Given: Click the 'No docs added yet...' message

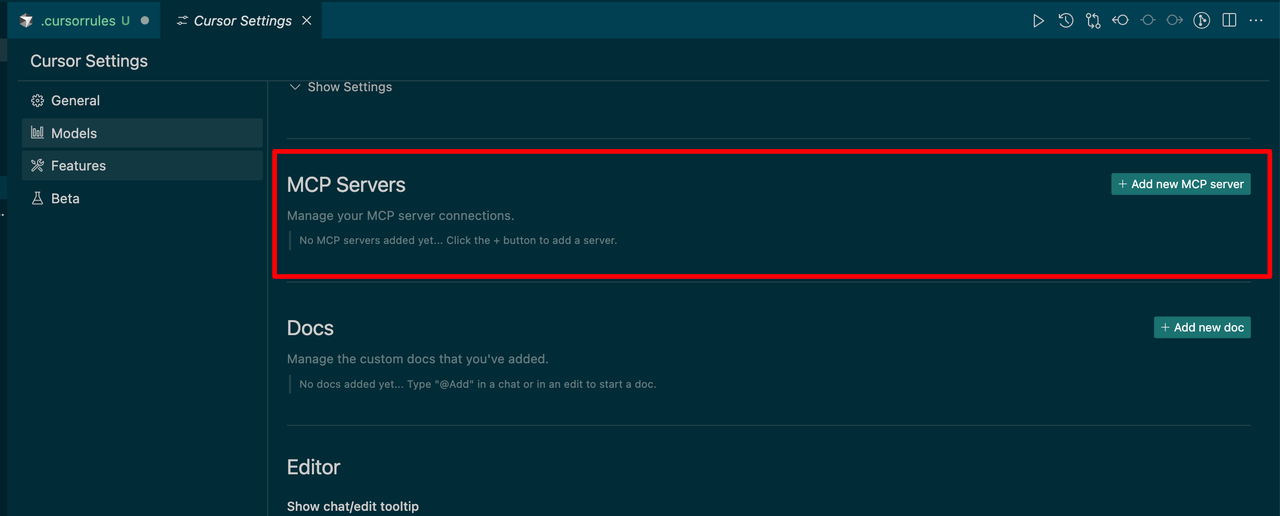Looking at the screenshot, I should 478,384.
